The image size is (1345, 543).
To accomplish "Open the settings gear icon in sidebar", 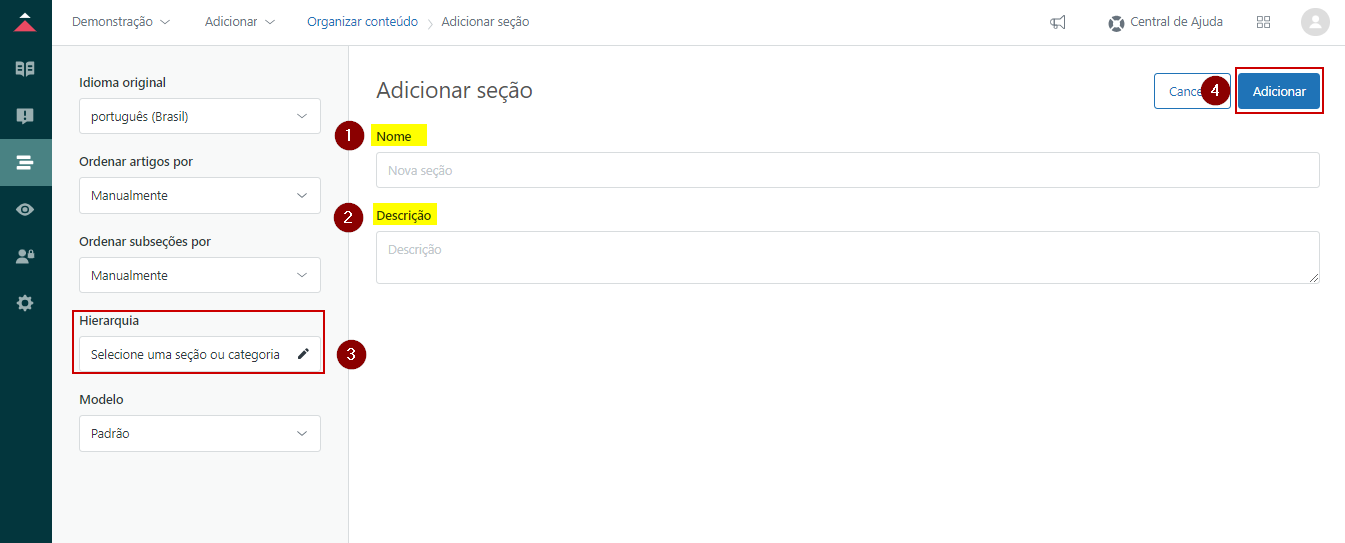I will tap(26, 303).
